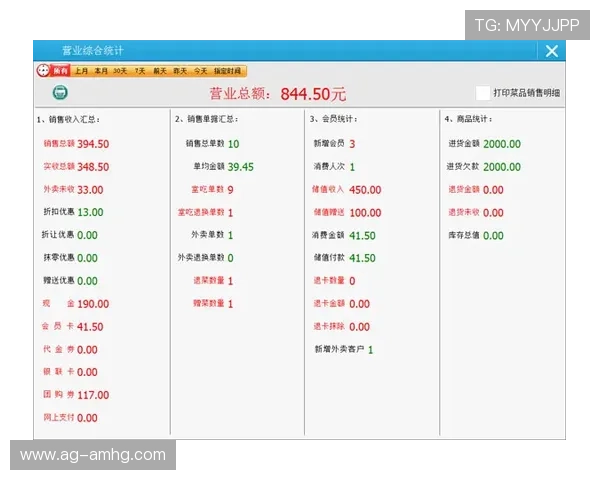The width and height of the screenshot is (600, 480).
Task: Click the 1、销售收入汇总 section heading
Action: [68, 119]
